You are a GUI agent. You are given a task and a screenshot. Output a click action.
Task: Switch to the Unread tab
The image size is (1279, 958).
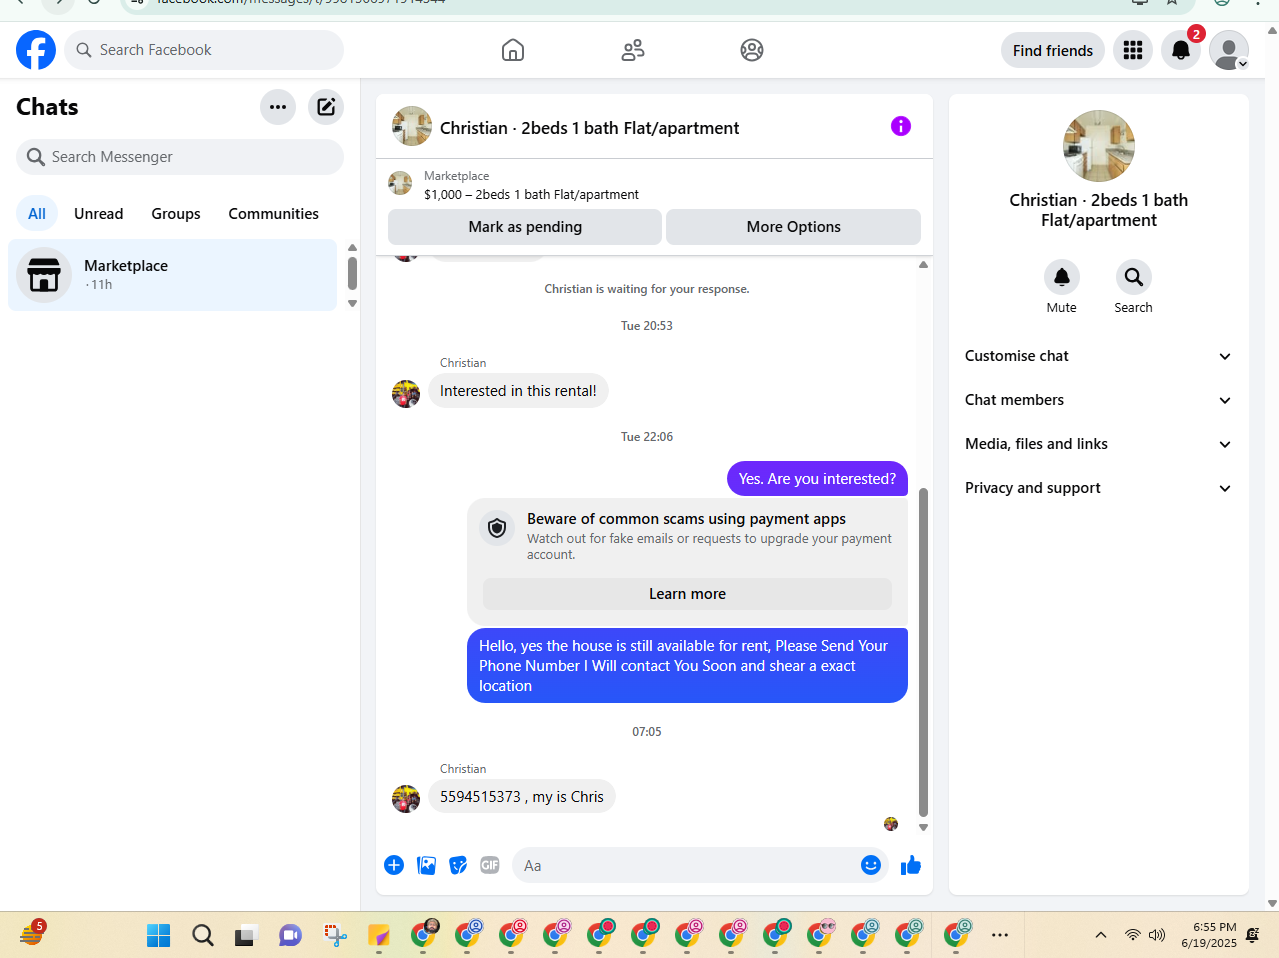pyautogui.click(x=99, y=214)
